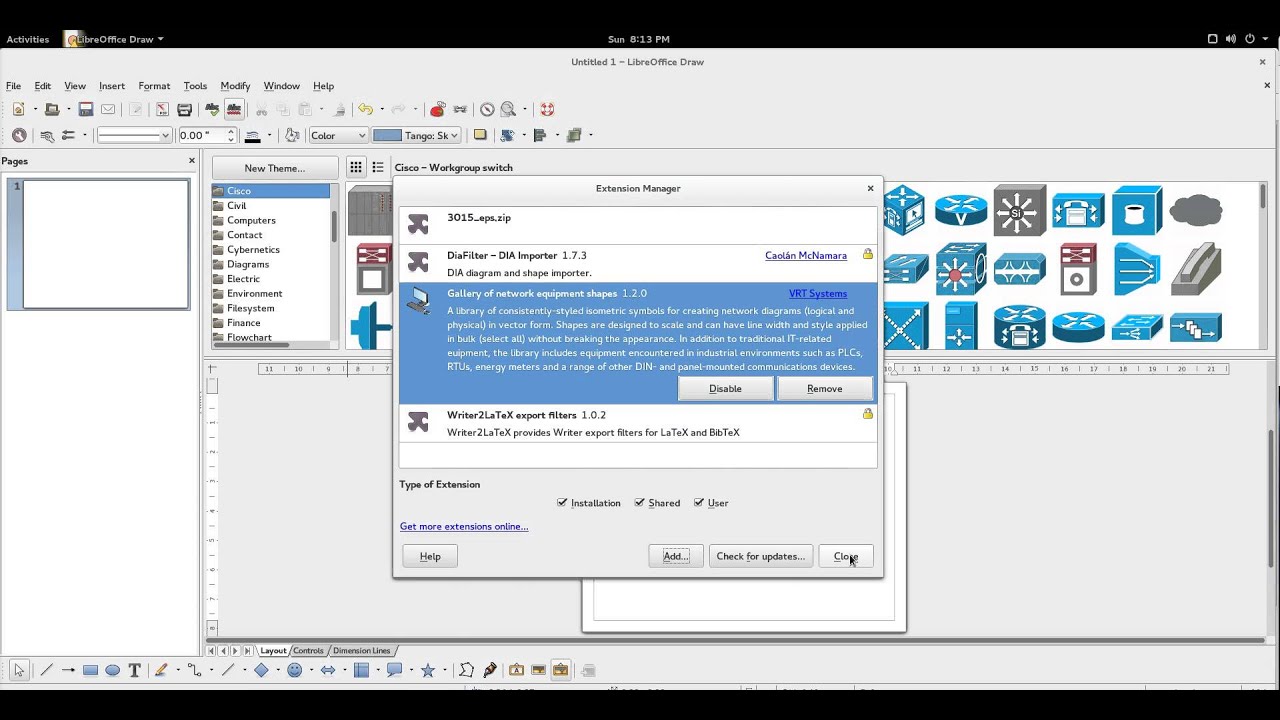
Task: Select the Line tool
Action: [x=46, y=670]
